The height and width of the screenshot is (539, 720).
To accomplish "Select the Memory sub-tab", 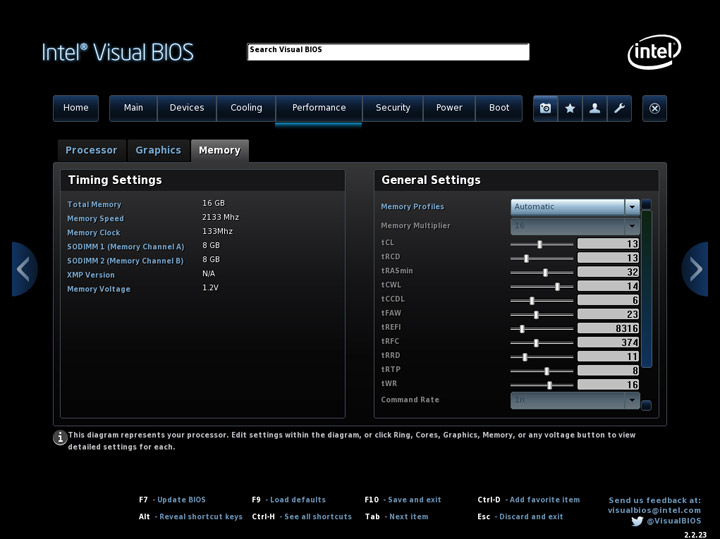I will click(x=219, y=150).
